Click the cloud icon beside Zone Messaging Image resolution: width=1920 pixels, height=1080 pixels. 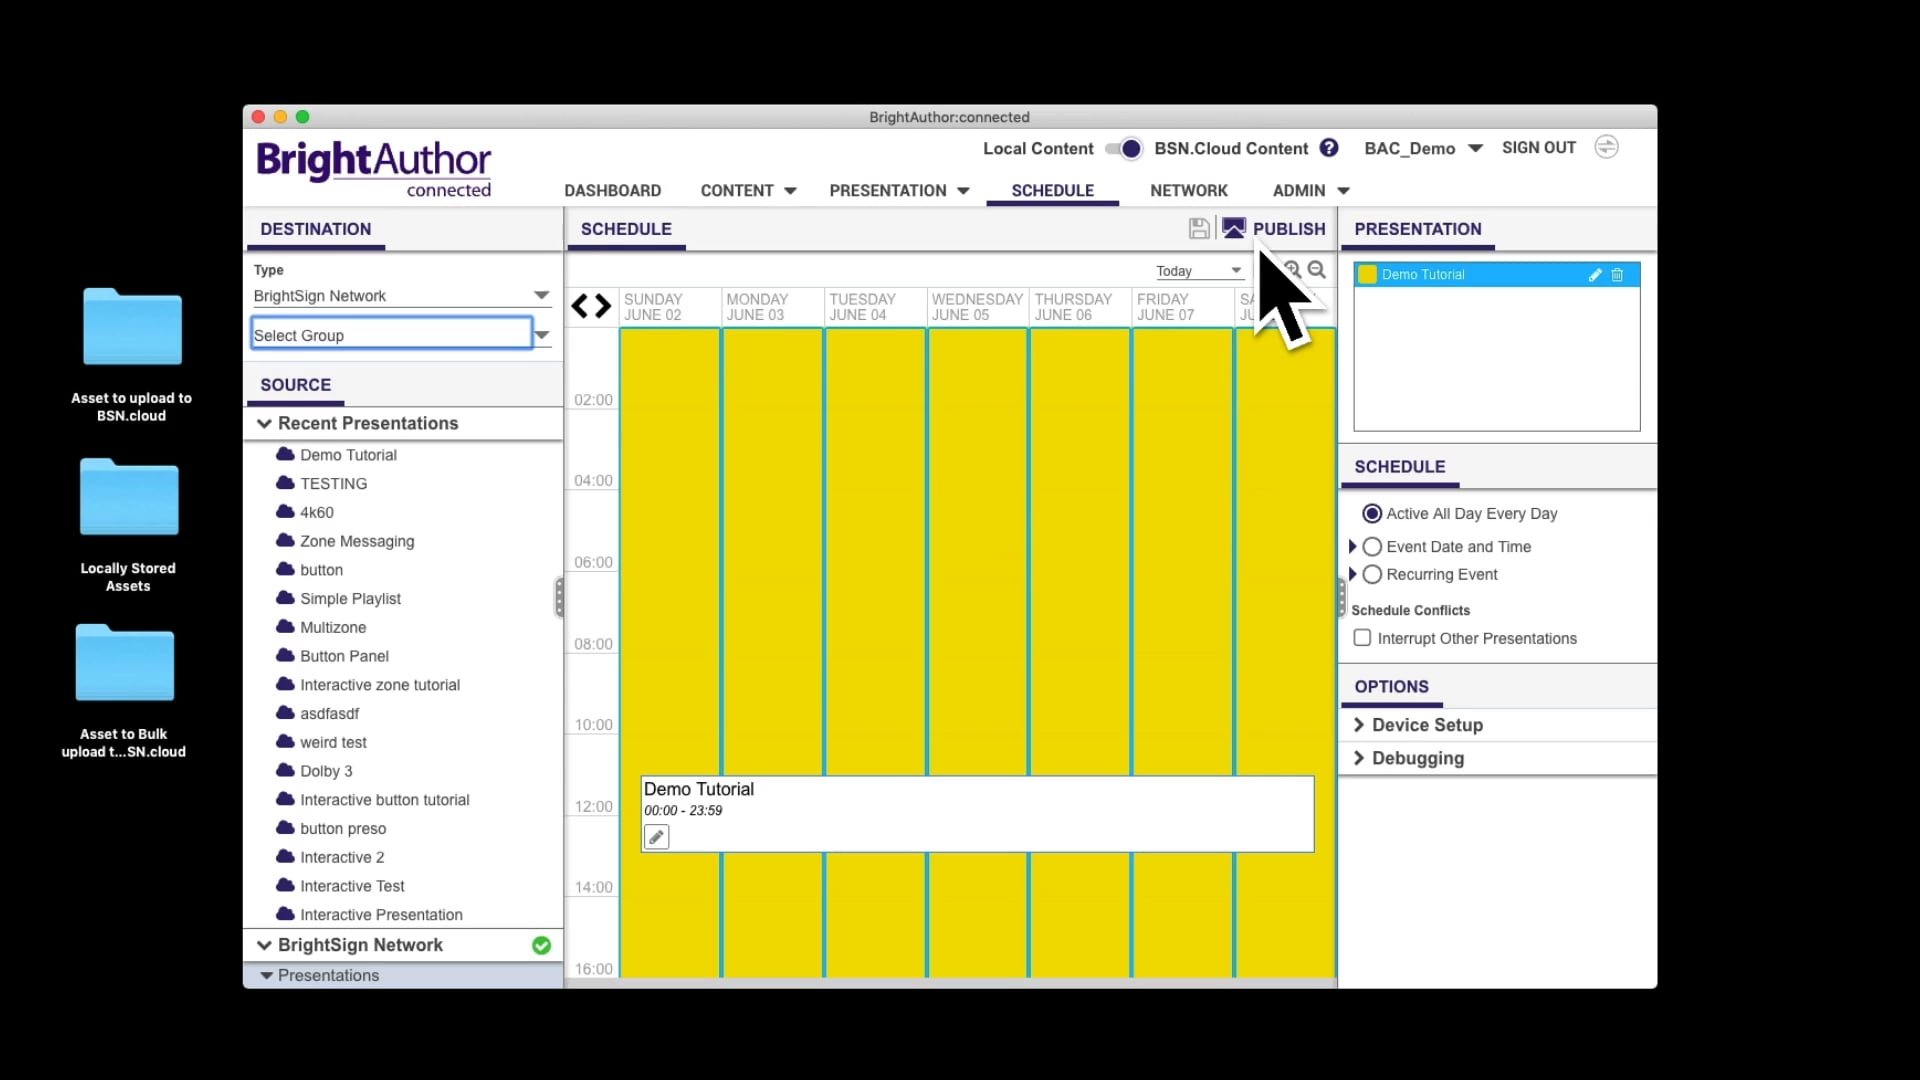(x=285, y=541)
